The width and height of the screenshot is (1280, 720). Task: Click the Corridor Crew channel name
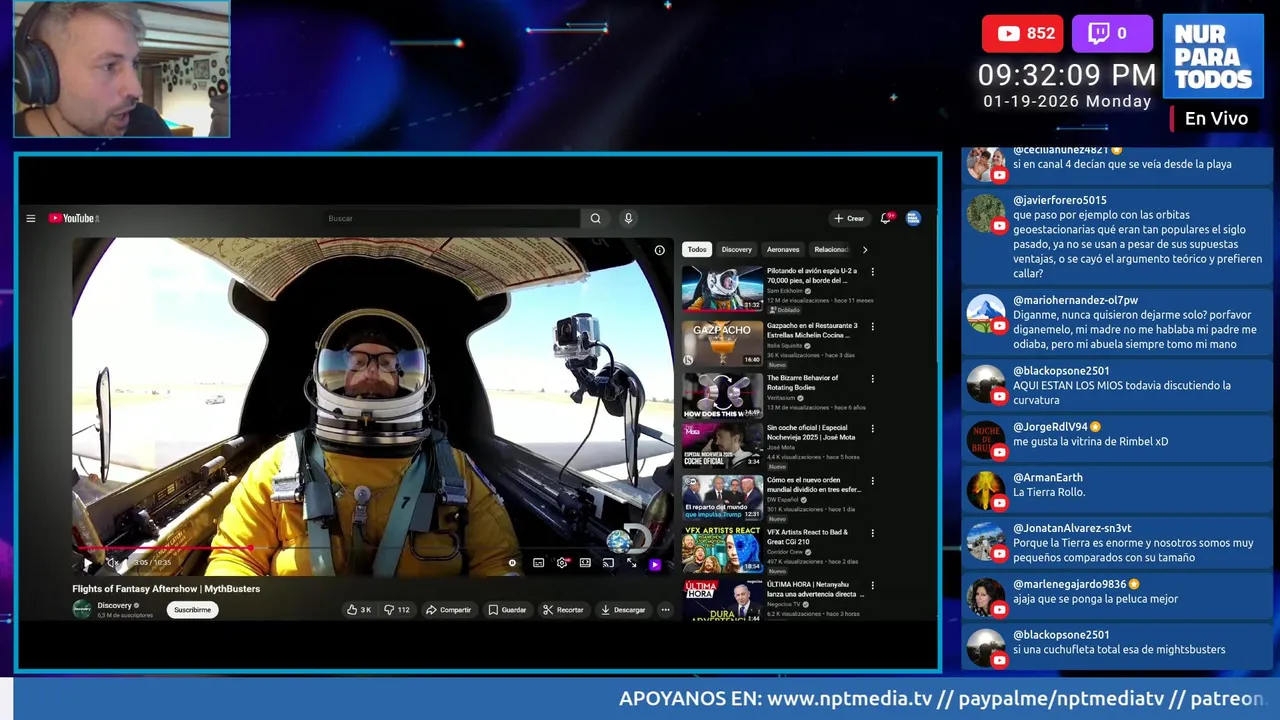pyautogui.click(x=785, y=552)
